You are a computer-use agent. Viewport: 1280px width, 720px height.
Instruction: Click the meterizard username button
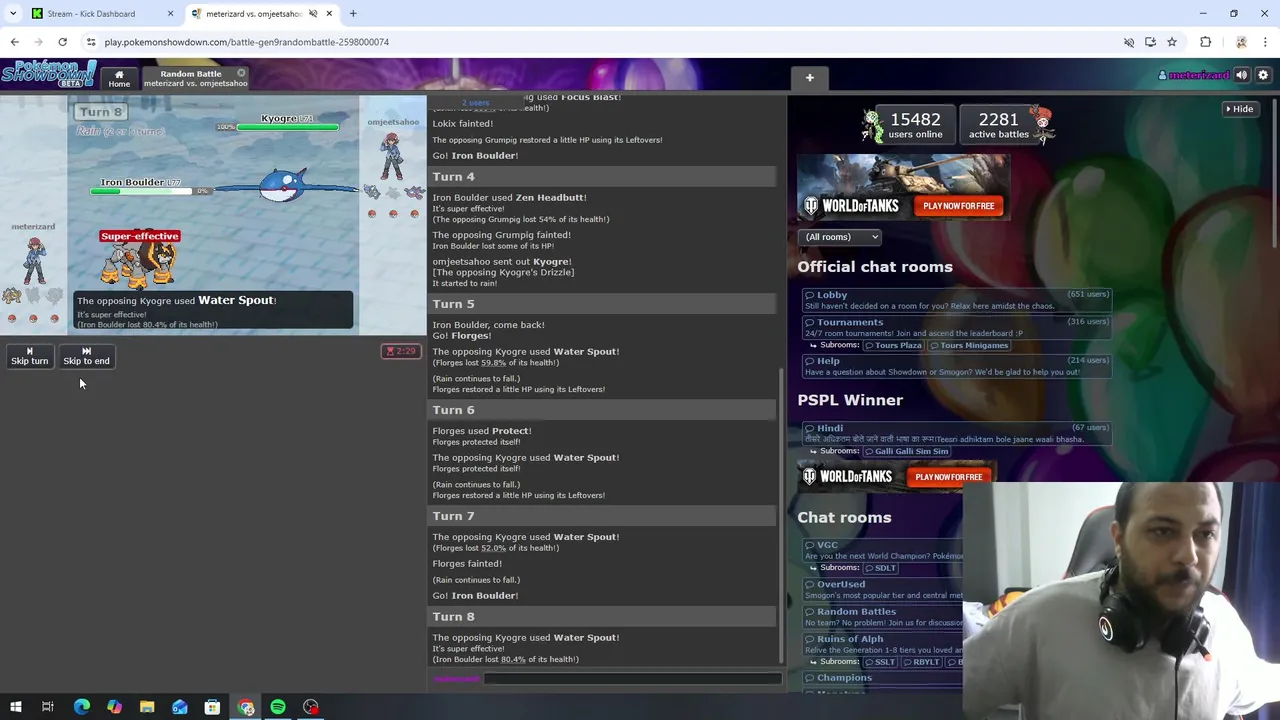point(1194,75)
